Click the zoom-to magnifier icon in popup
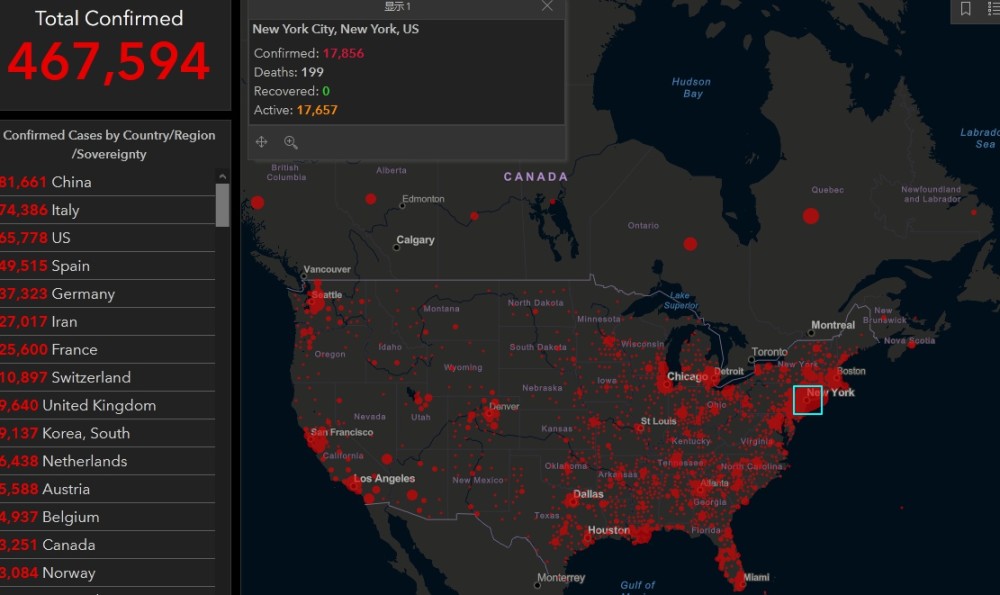The height and width of the screenshot is (595, 1000). (291, 142)
